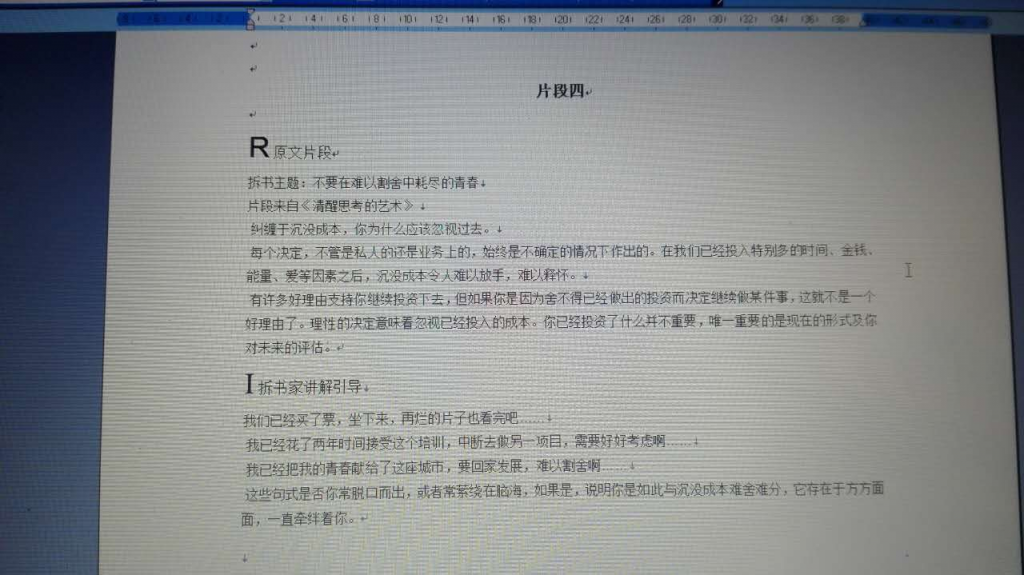Click the 原文片段 subheading text
The width and height of the screenshot is (1024, 575).
[302, 152]
